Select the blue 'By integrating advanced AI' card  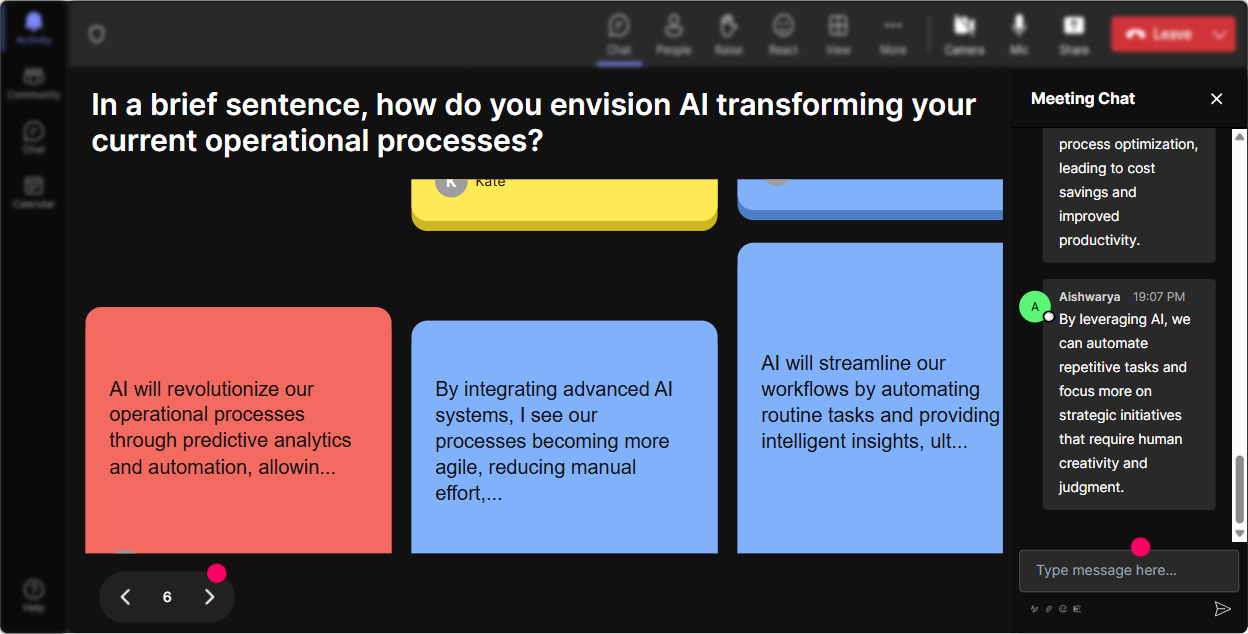(564, 437)
